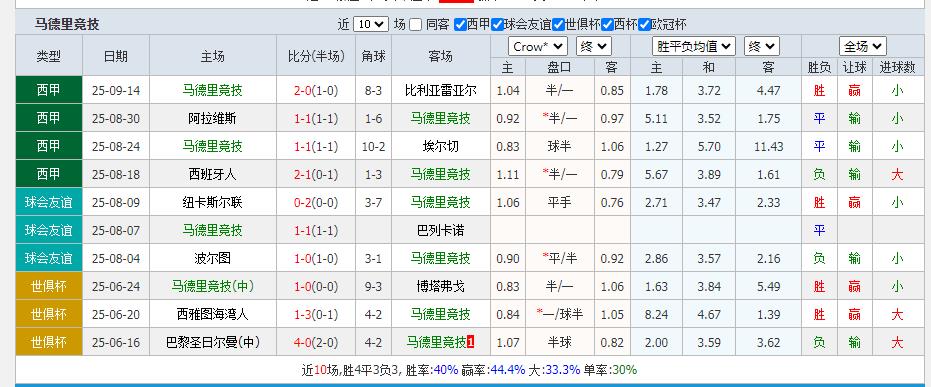931x387 pixels.
Task: Click 埃尔切 away team link
Action: coord(441,147)
